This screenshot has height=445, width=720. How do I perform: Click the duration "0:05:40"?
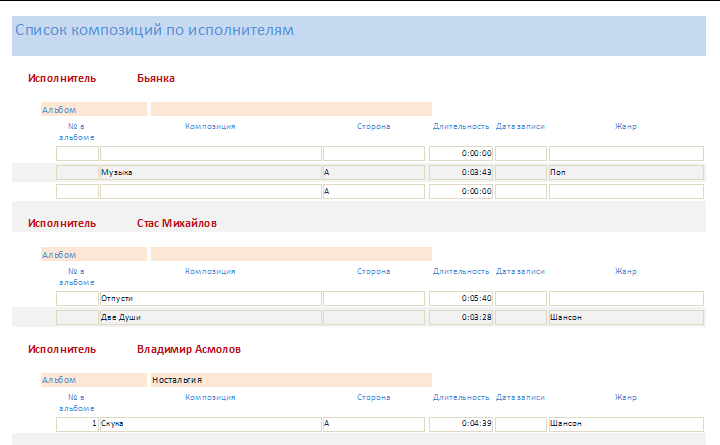click(x=461, y=298)
